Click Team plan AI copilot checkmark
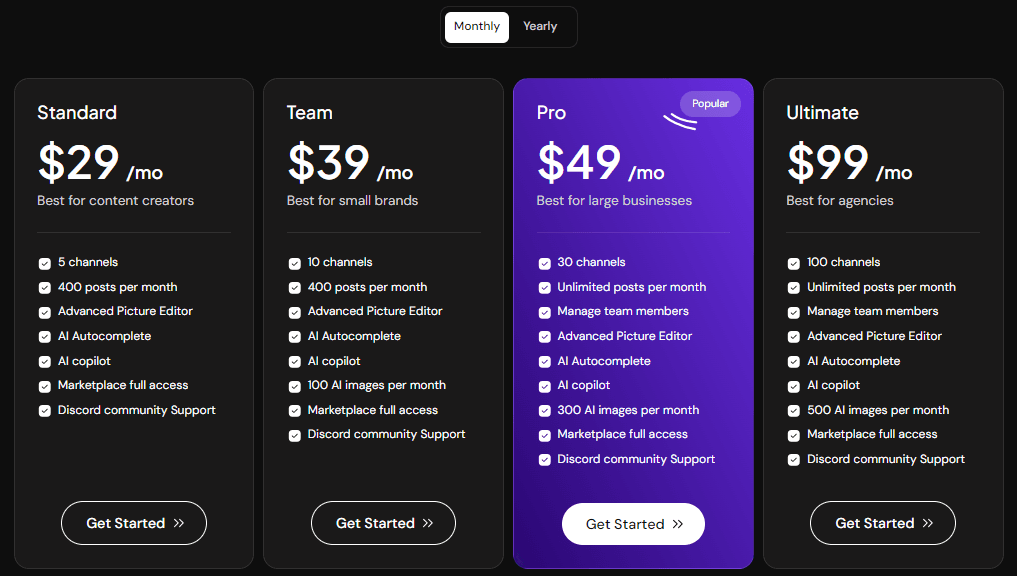1017x576 pixels. (294, 362)
